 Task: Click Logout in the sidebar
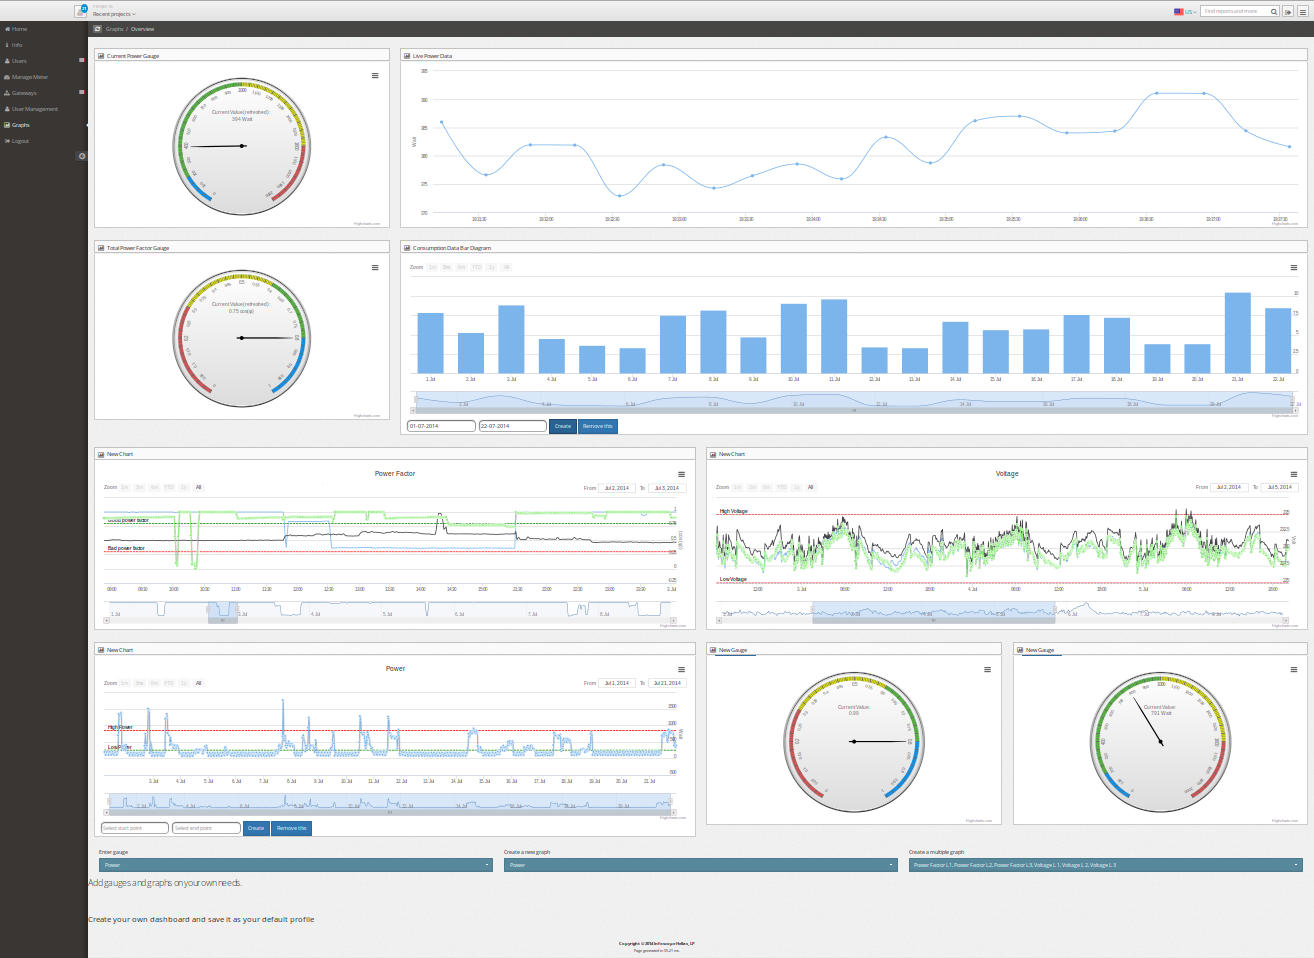coord(17,141)
